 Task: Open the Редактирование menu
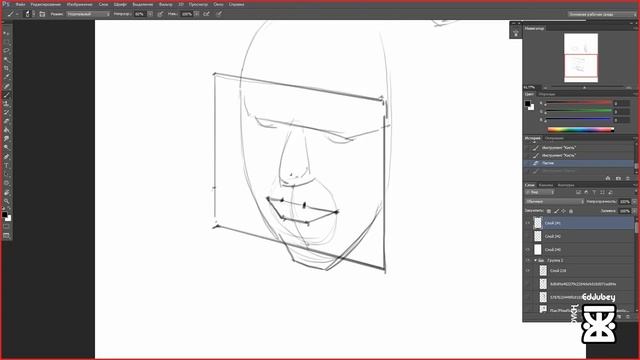(46, 4)
